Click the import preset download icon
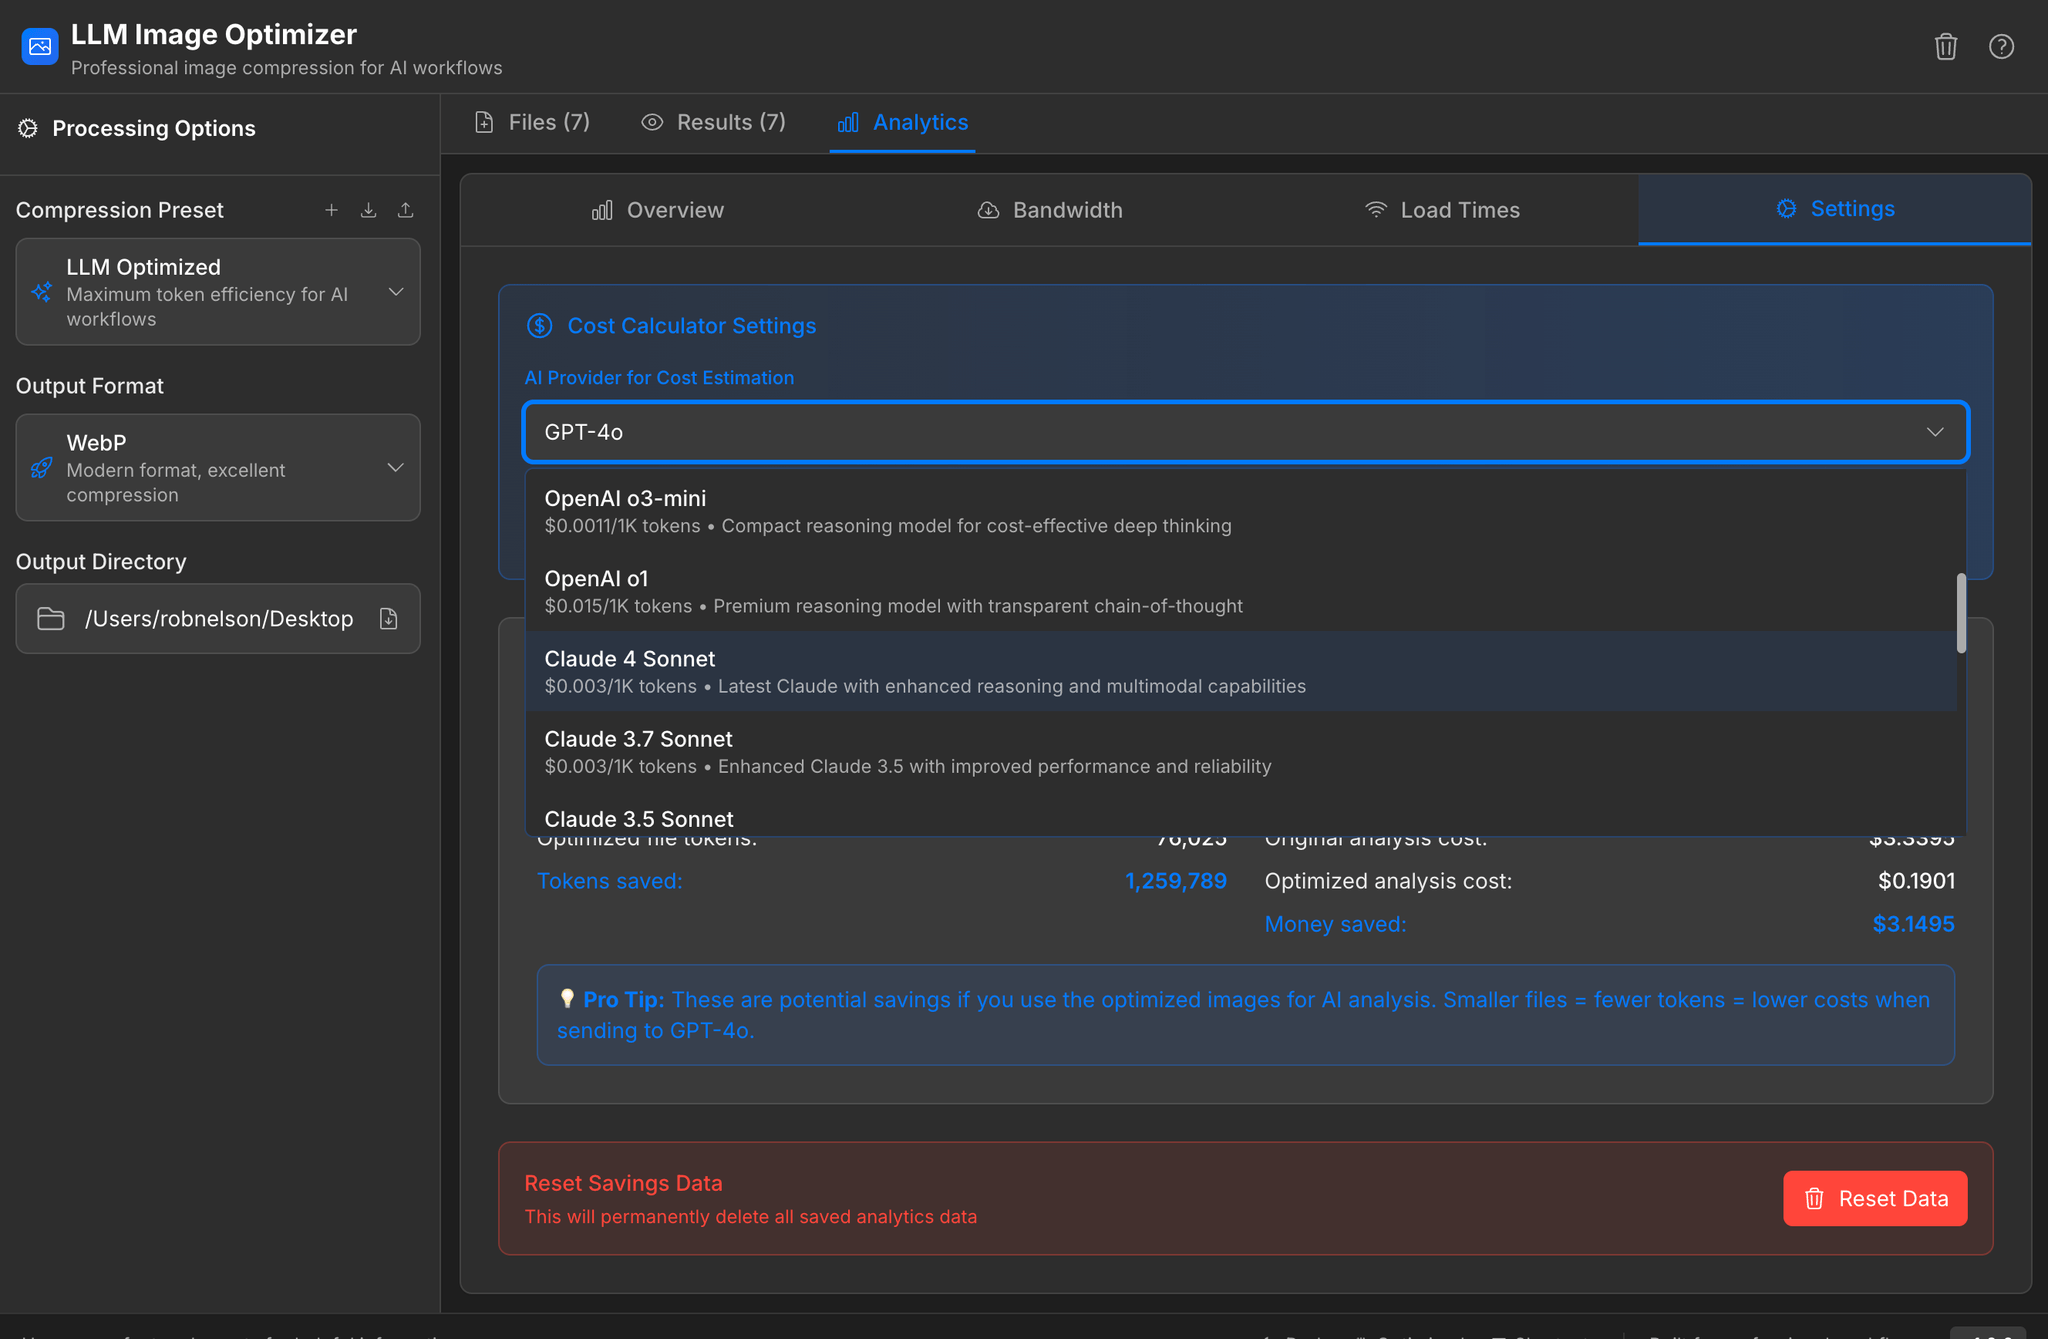This screenshot has width=2048, height=1339. (368, 210)
